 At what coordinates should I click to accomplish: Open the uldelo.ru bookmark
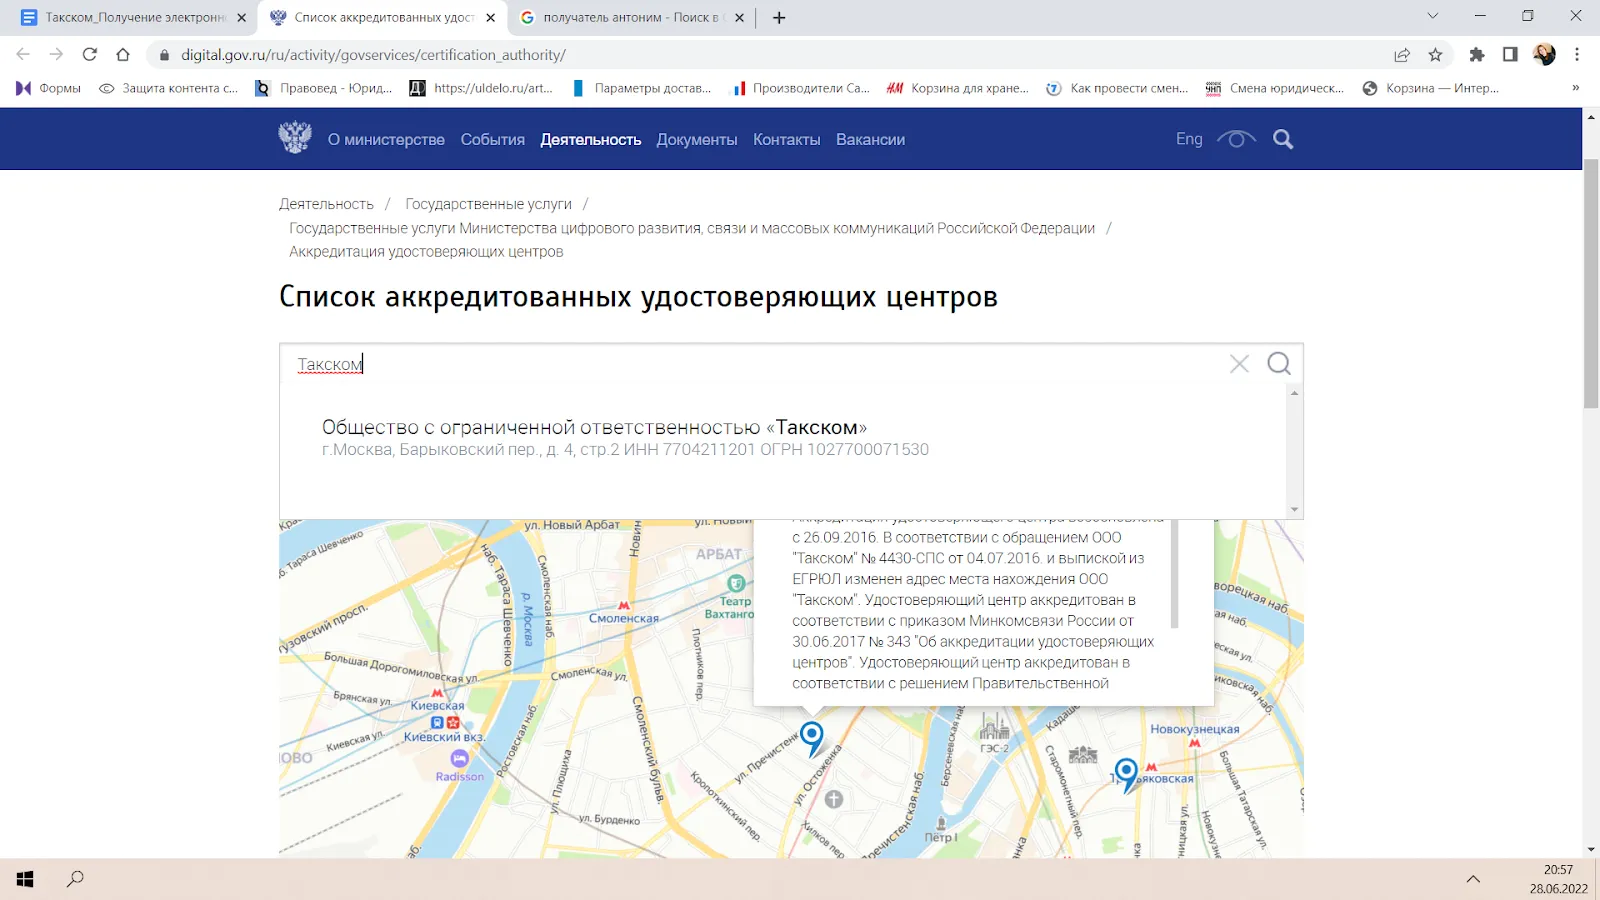click(481, 88)
